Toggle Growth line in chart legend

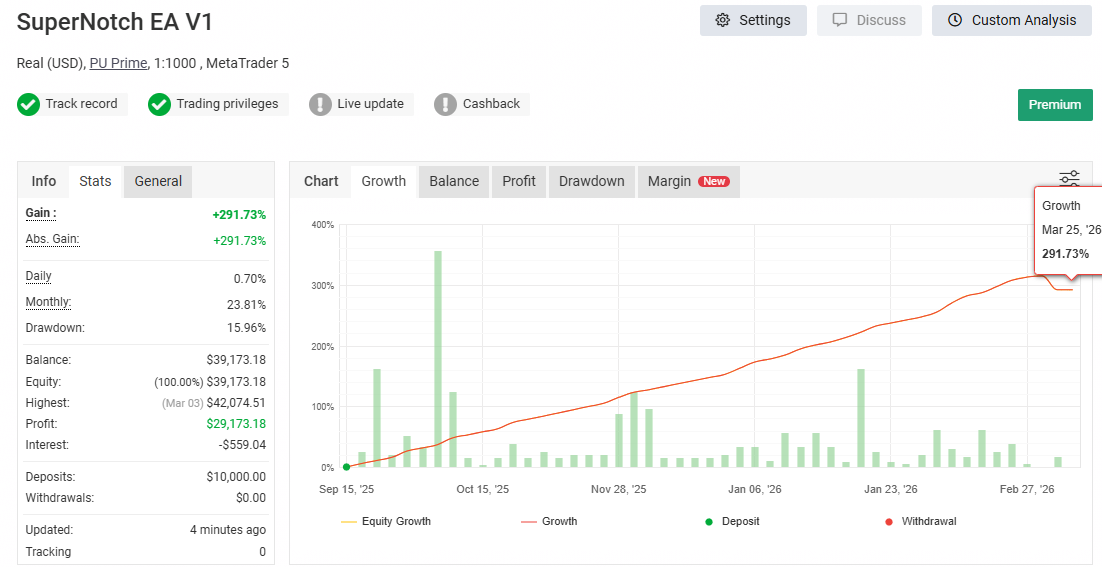[x=549, y=521]
